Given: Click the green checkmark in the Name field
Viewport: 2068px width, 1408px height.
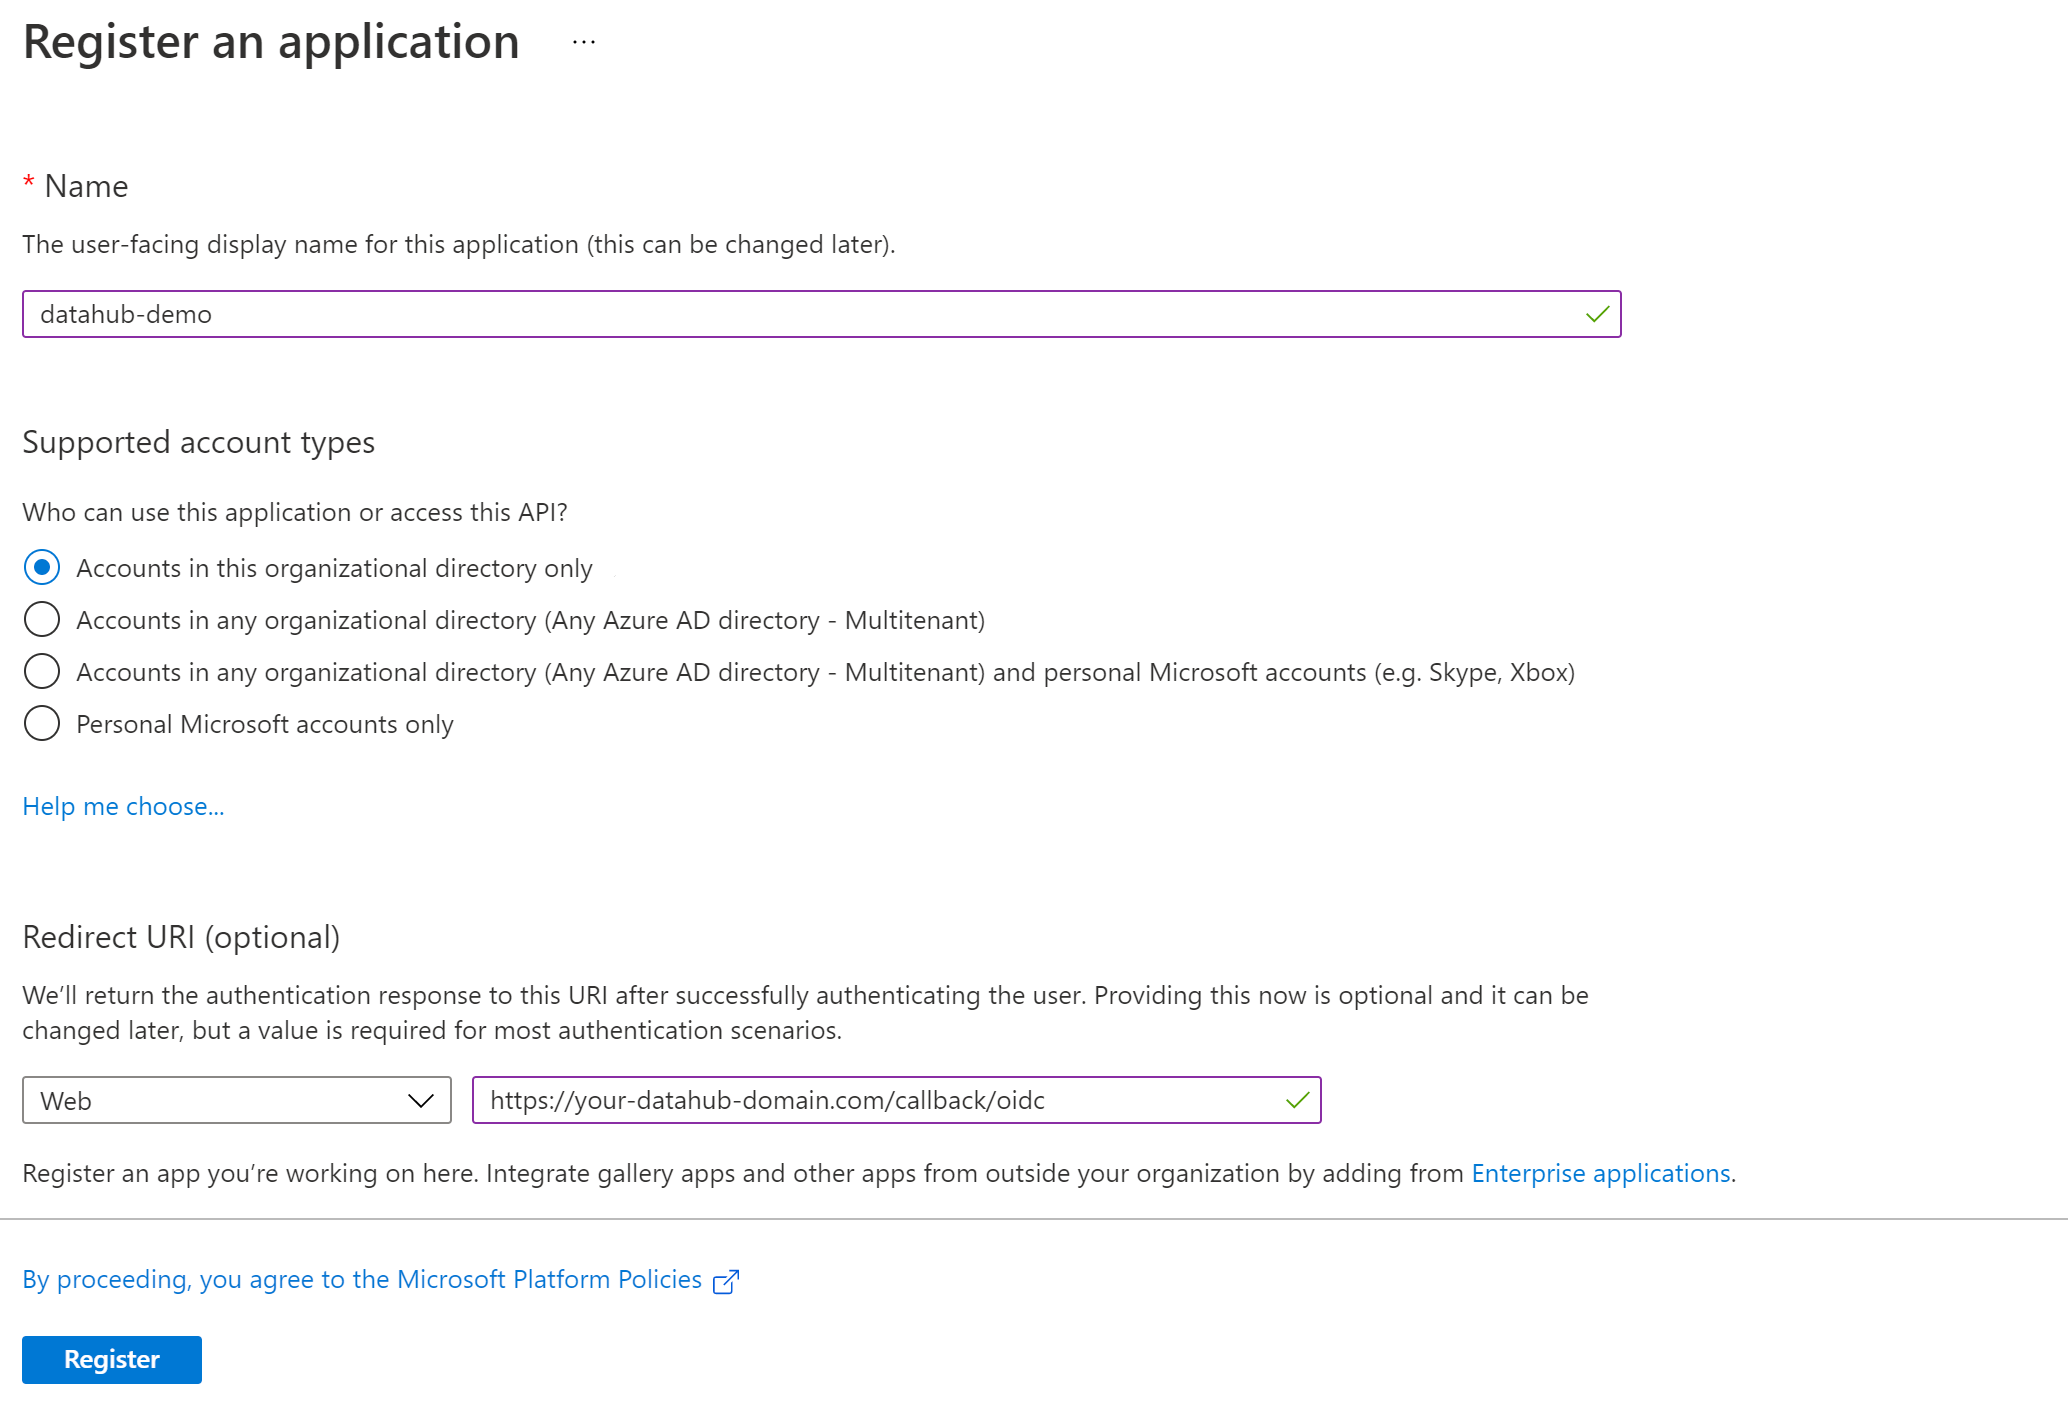Looking at the screenshot, I should (x=1597, y=314).
